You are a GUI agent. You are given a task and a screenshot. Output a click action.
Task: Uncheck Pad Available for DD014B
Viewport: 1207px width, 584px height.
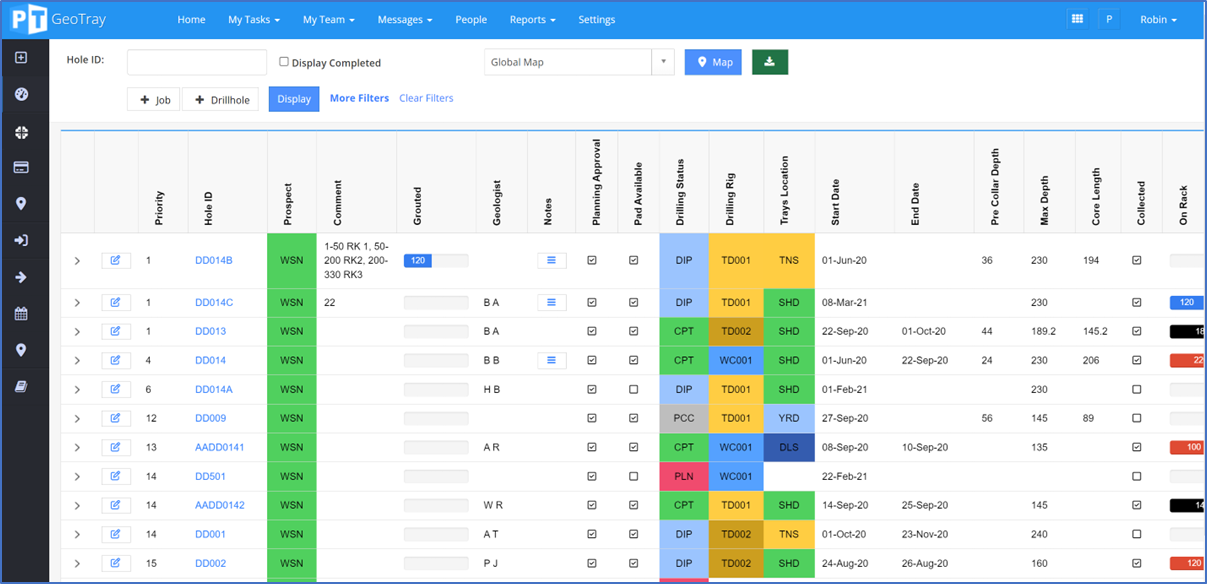coord(634,260)
